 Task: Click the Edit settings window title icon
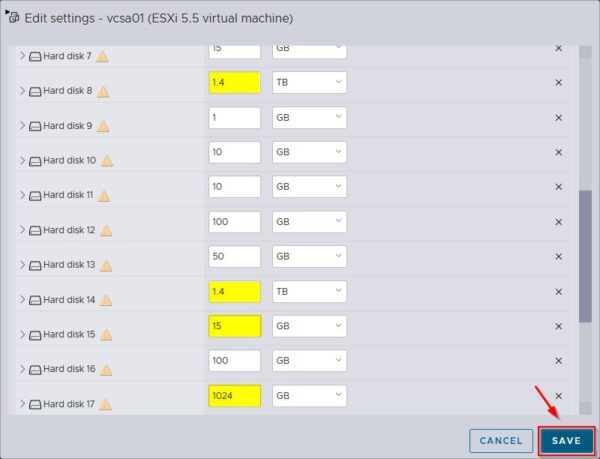tap(13, 18)
